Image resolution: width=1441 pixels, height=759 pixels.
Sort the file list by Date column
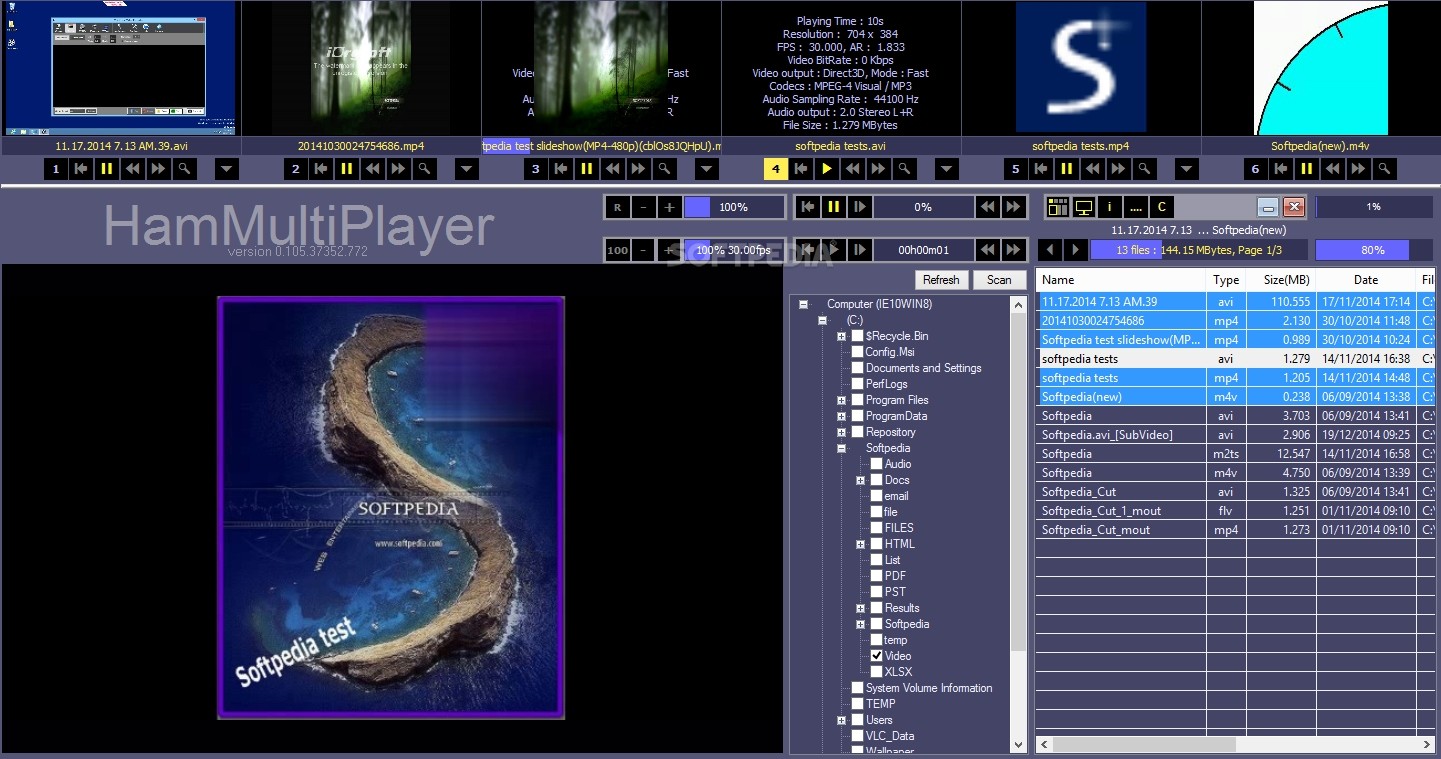1366,280
